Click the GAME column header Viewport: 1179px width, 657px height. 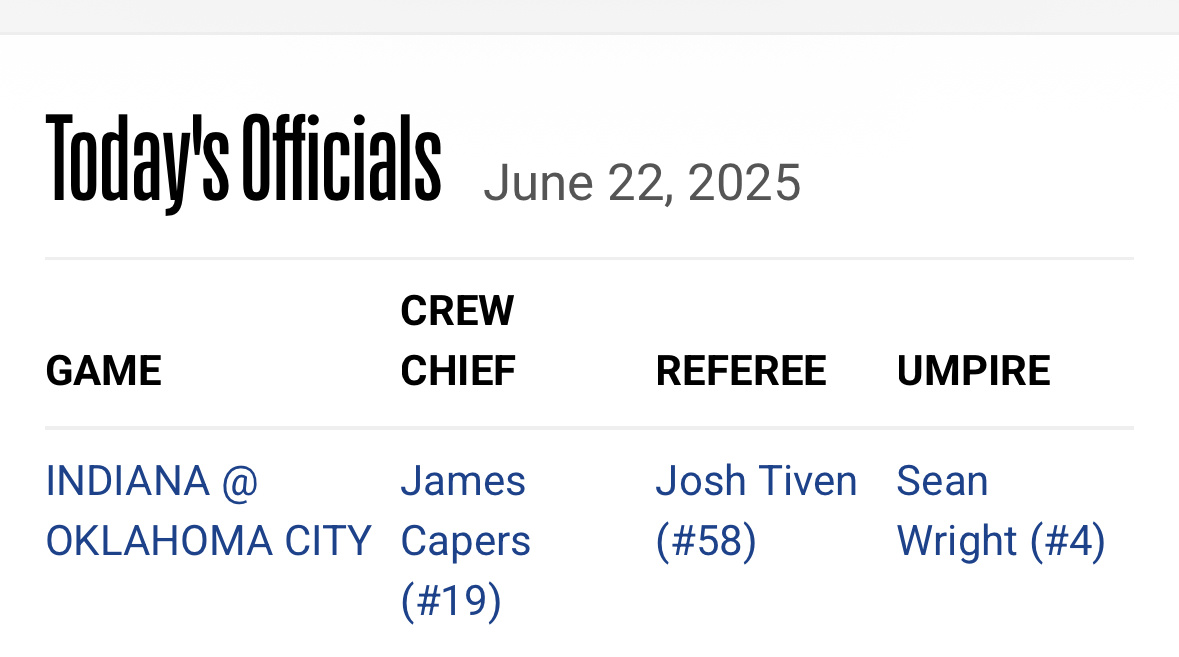tap(104, 371)
